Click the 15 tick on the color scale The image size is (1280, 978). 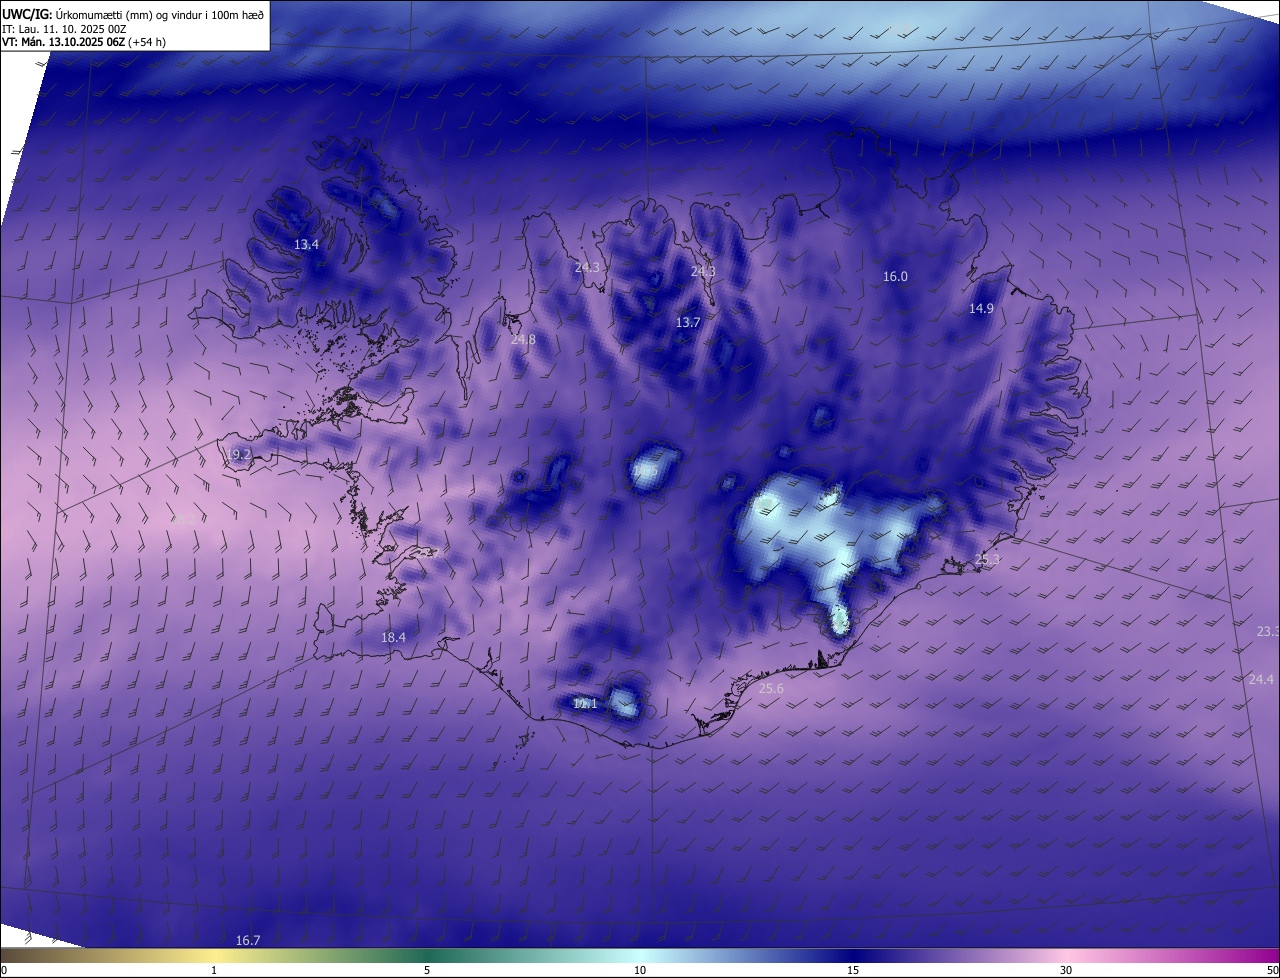pos(853,970)
